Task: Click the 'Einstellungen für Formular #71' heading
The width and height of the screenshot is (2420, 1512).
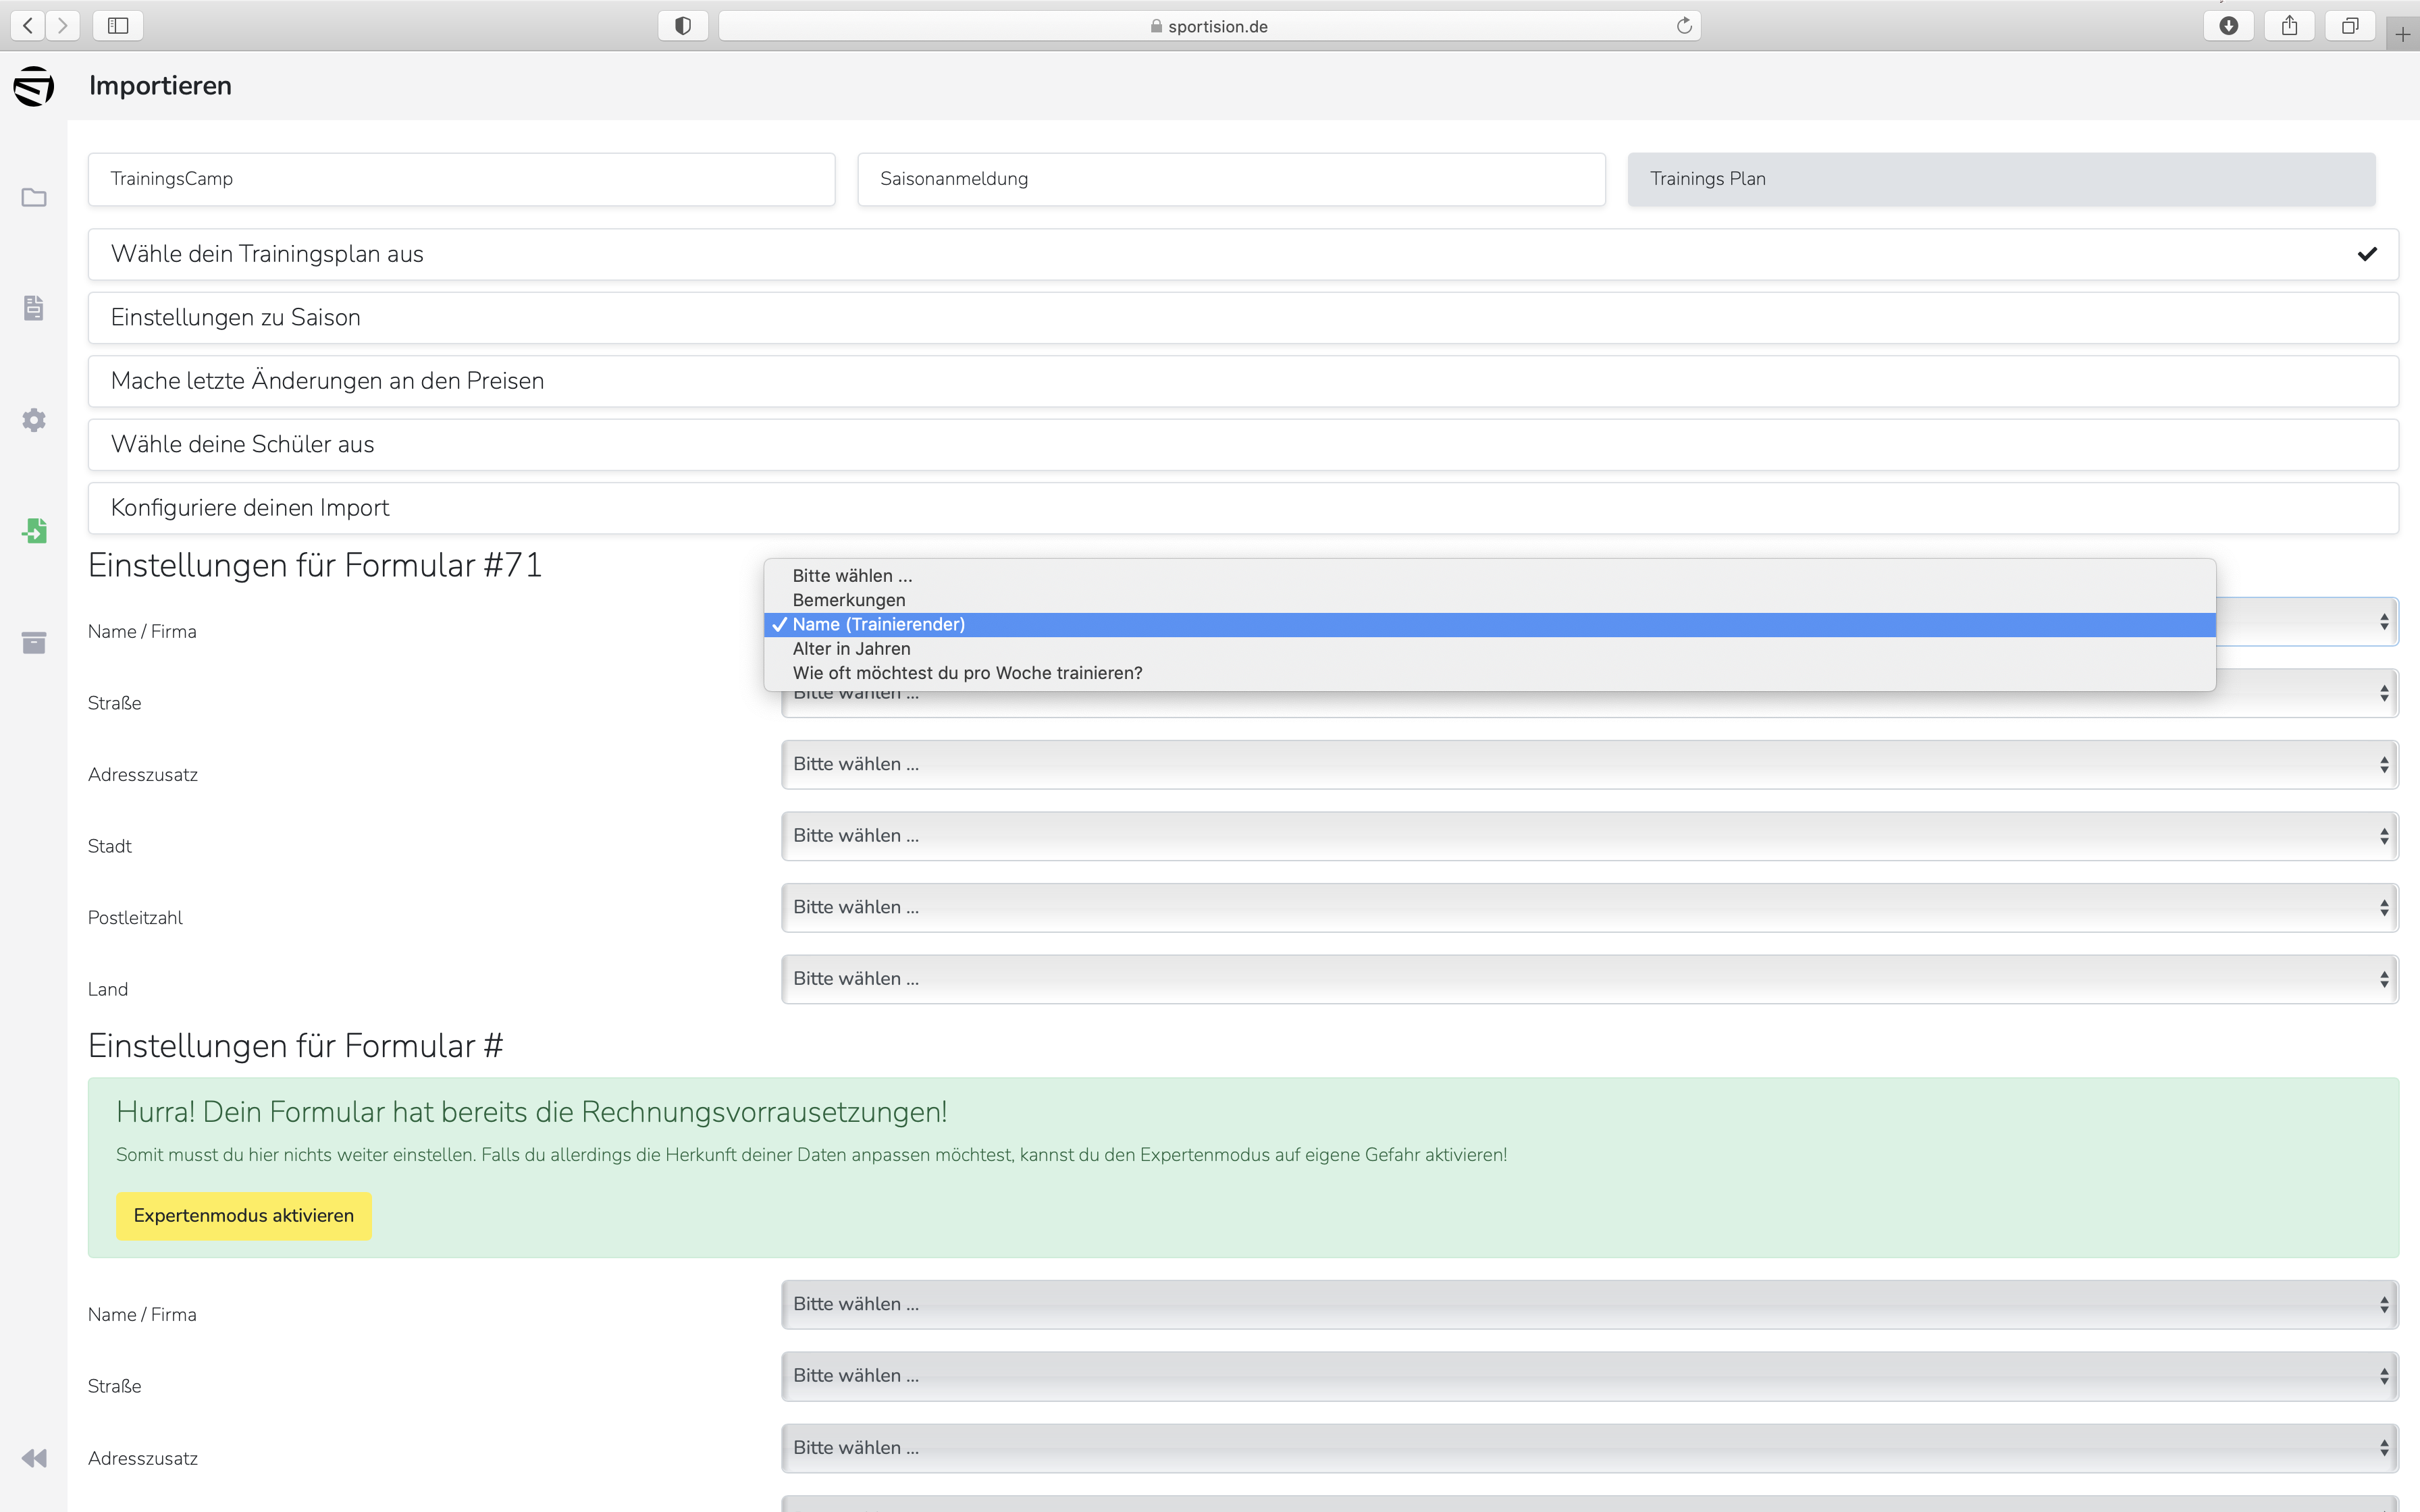Action: tap(315, 566)
